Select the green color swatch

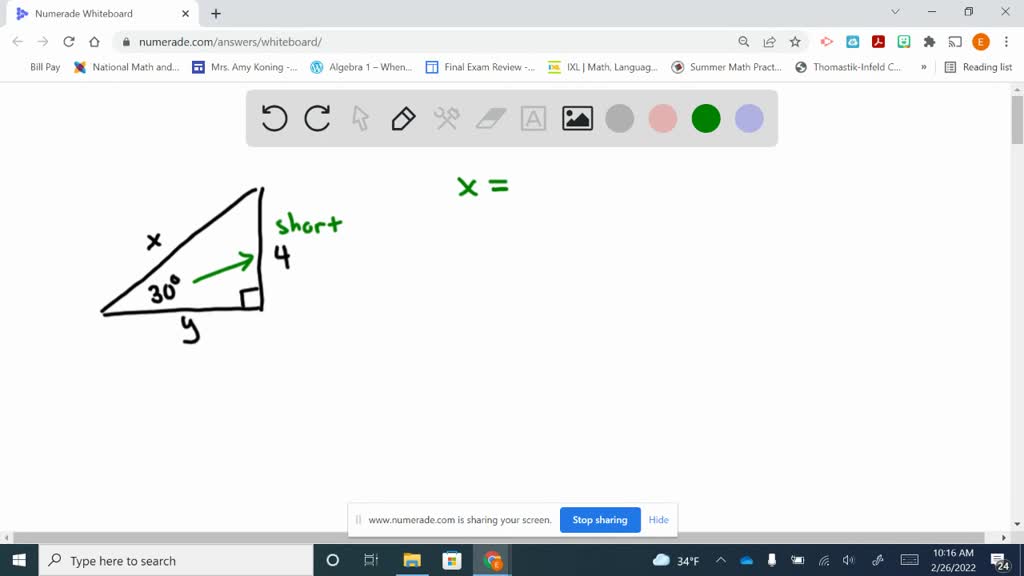705,118
